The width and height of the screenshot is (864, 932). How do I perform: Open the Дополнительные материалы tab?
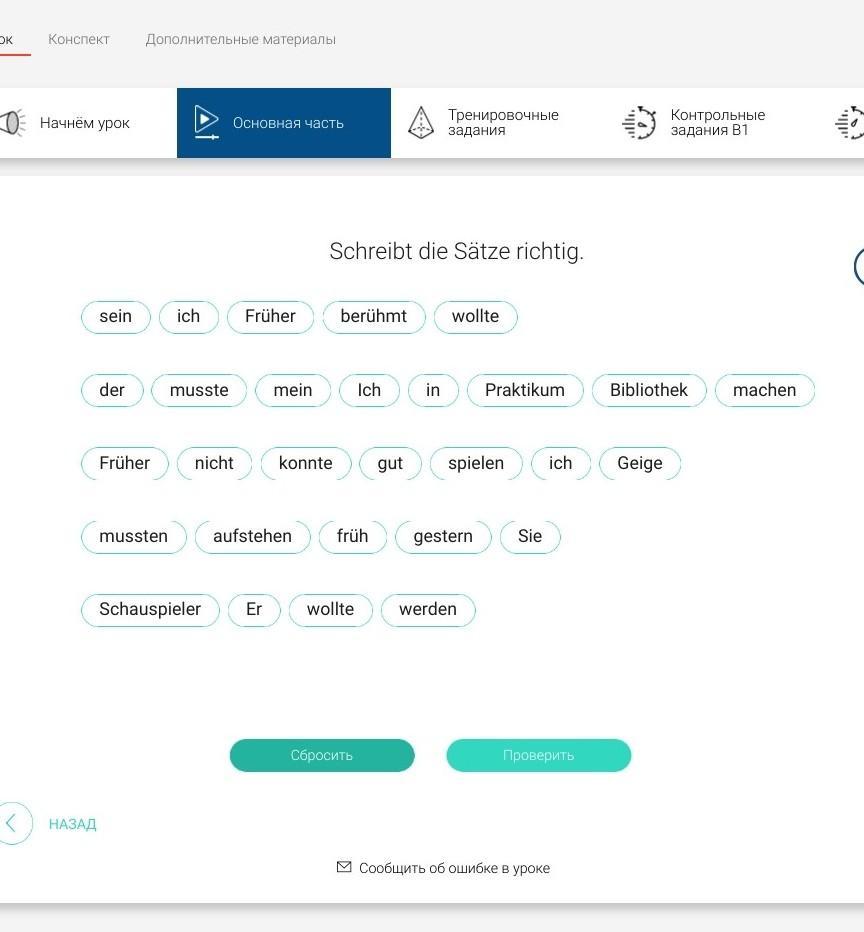[x=241, y=39]
